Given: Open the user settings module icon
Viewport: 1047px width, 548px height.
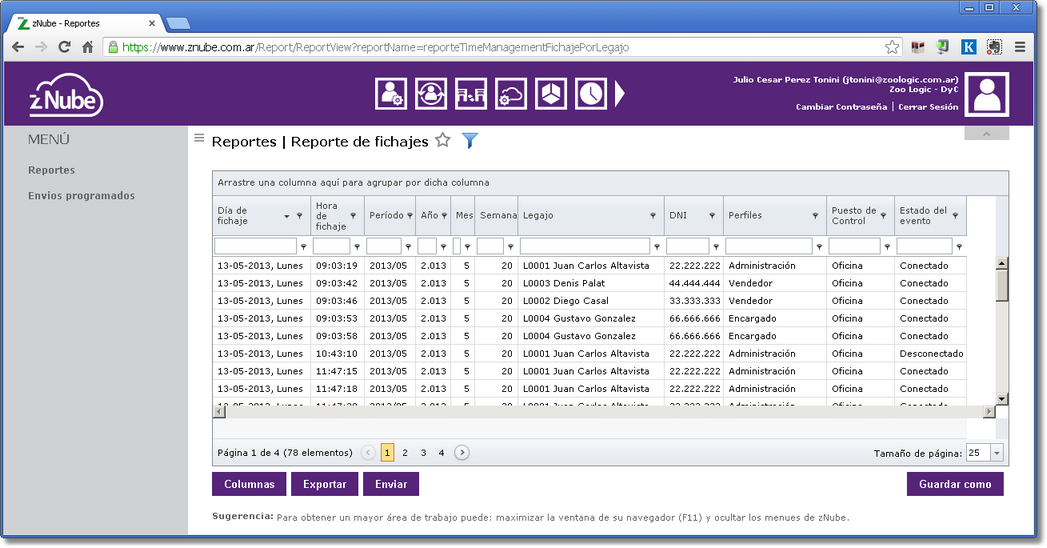Looking at the screenshot, I should pyautogui.click(x=390, y=94).
